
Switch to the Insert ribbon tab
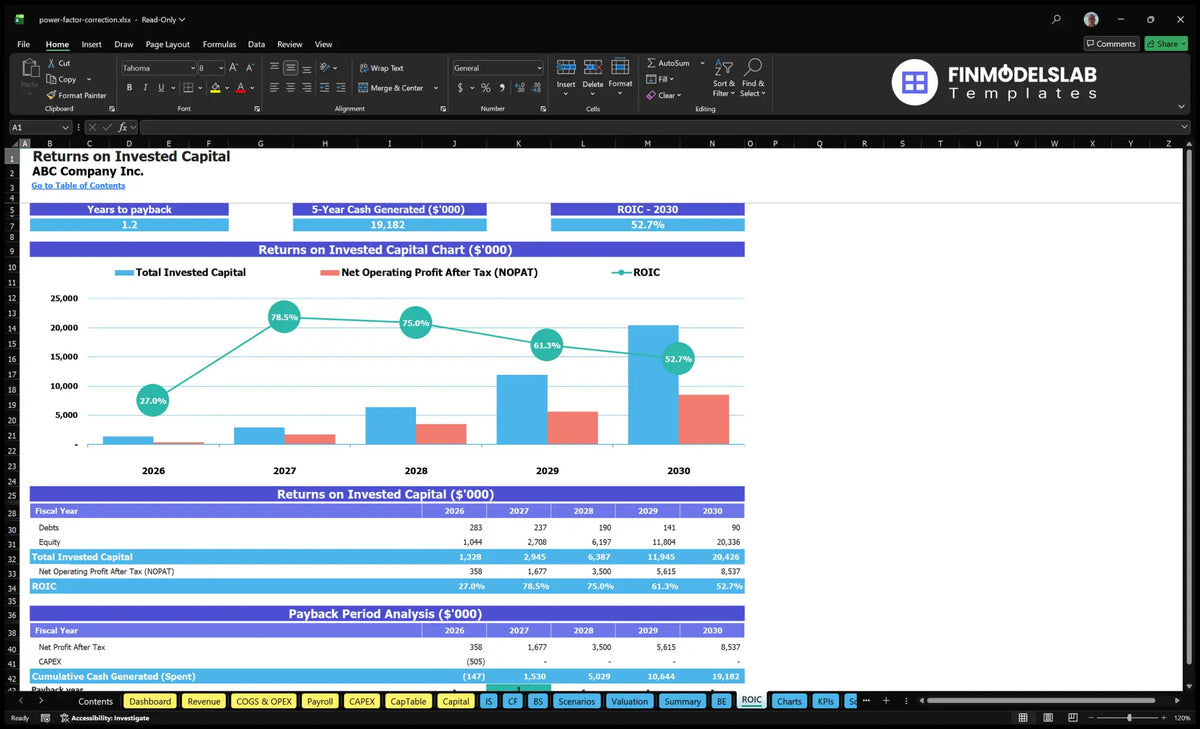coord(91,44)
